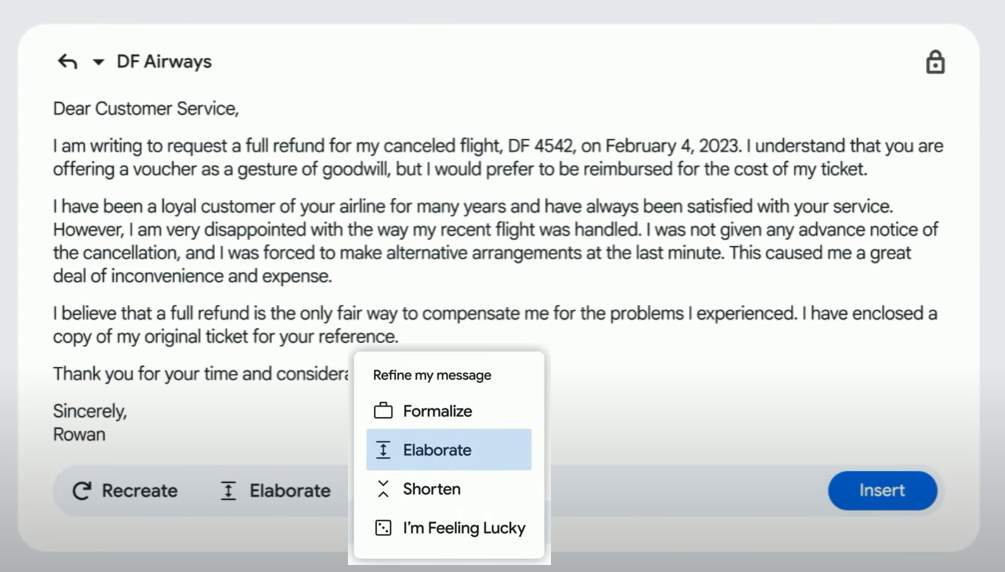Pick Shorten in the refine menu
The image size is (1005, 572).
coord(432,489)
